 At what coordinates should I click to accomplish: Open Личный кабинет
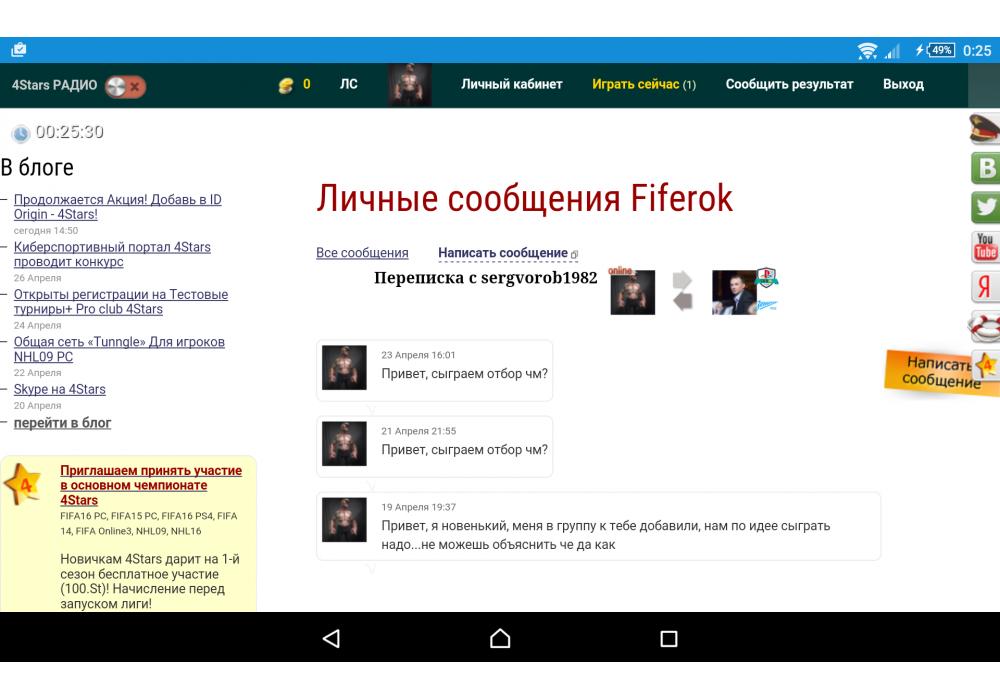click(511, 85)
